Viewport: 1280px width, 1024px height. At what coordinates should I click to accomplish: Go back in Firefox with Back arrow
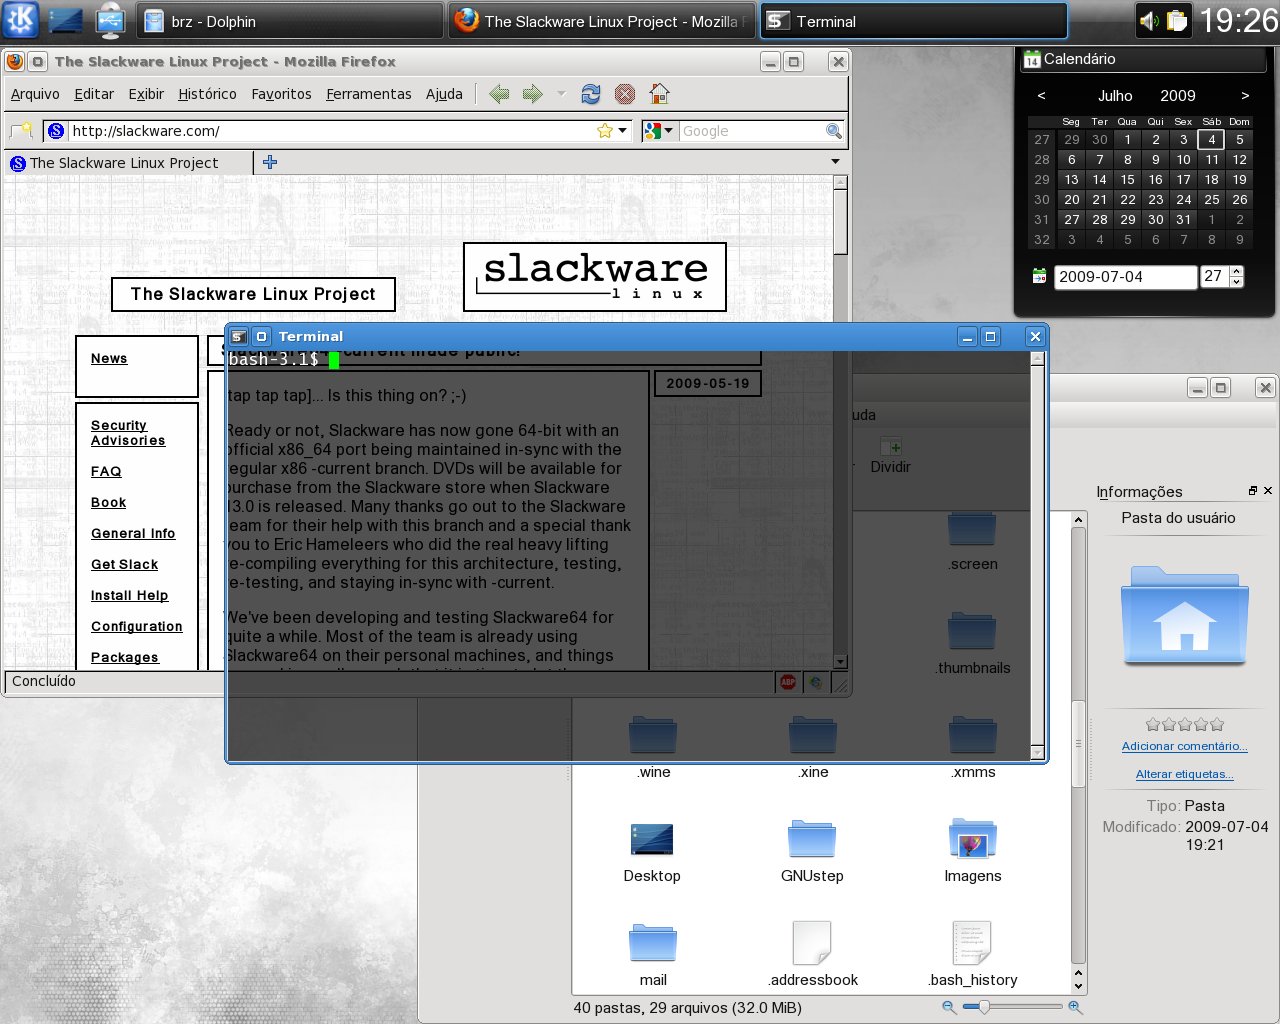pyautogui.click(x=499, y=94)
